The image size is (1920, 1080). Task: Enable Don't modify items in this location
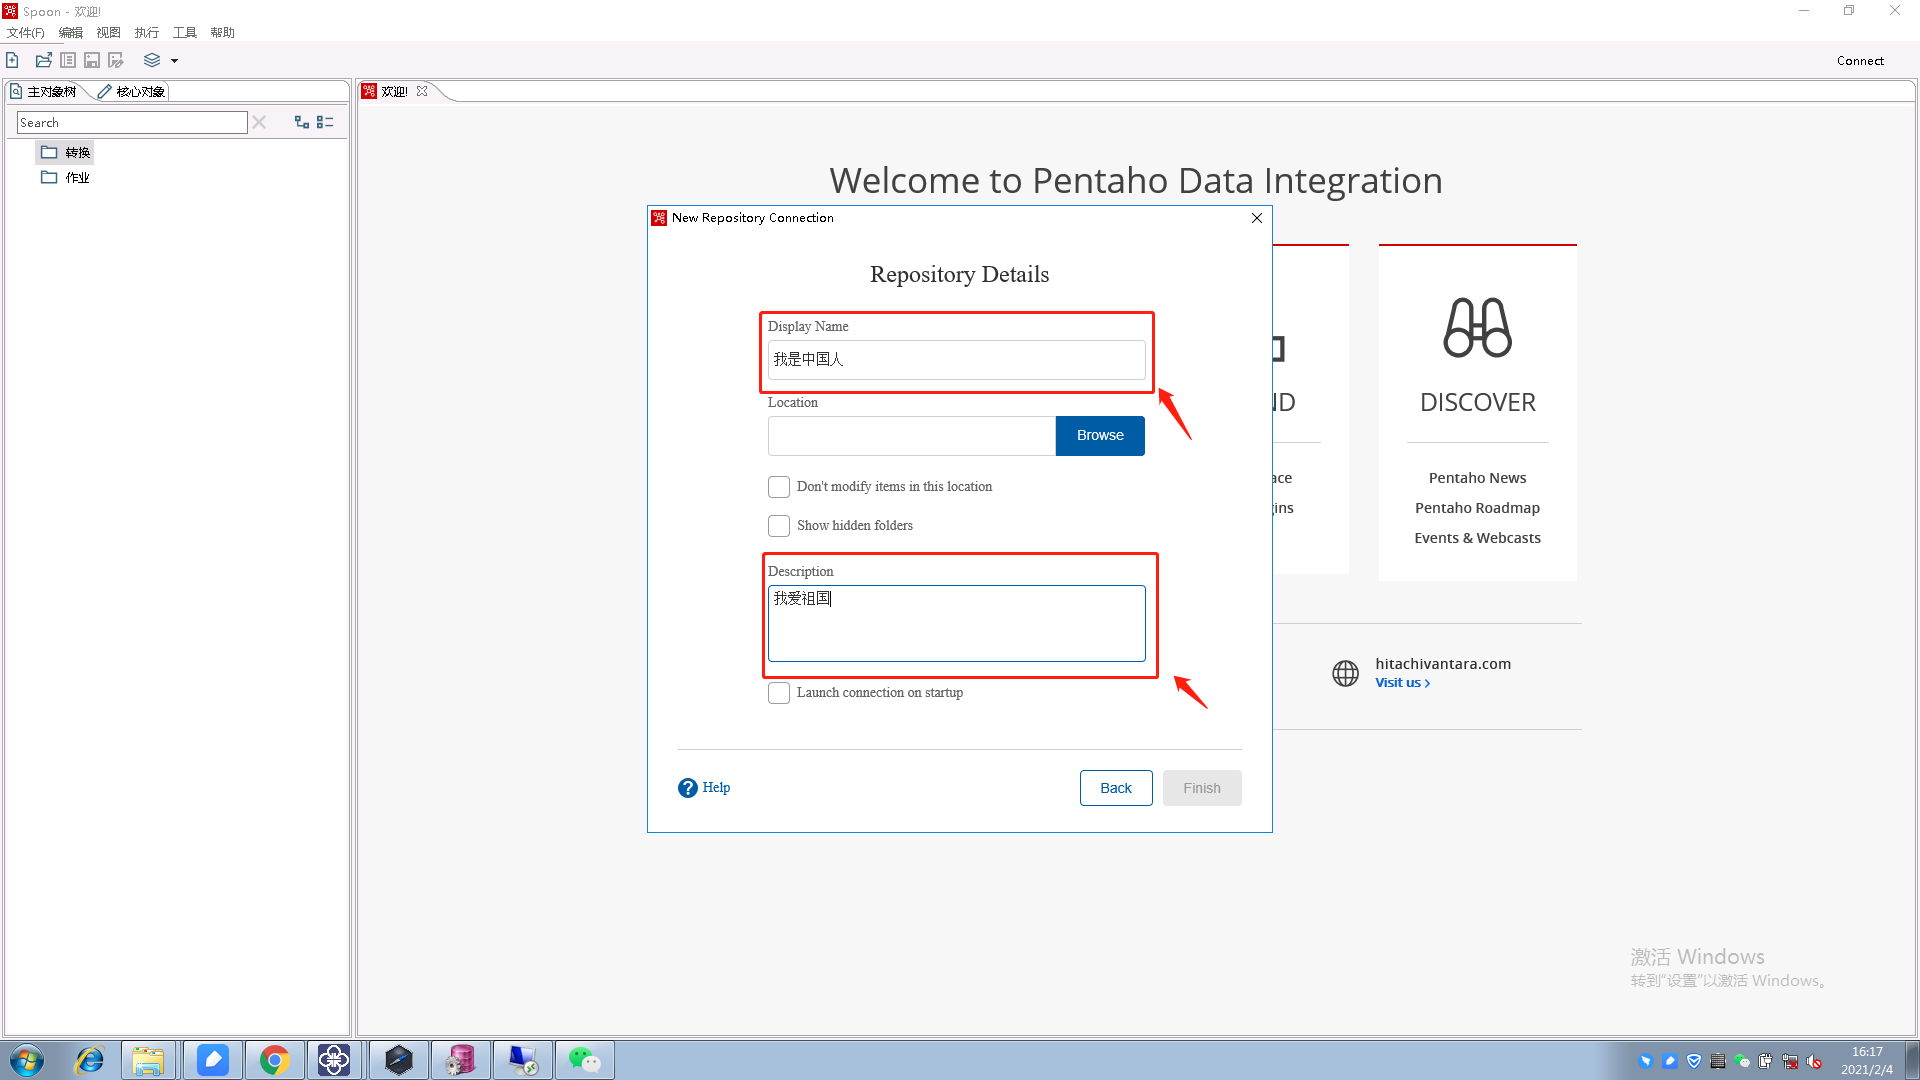click(779, 487)
